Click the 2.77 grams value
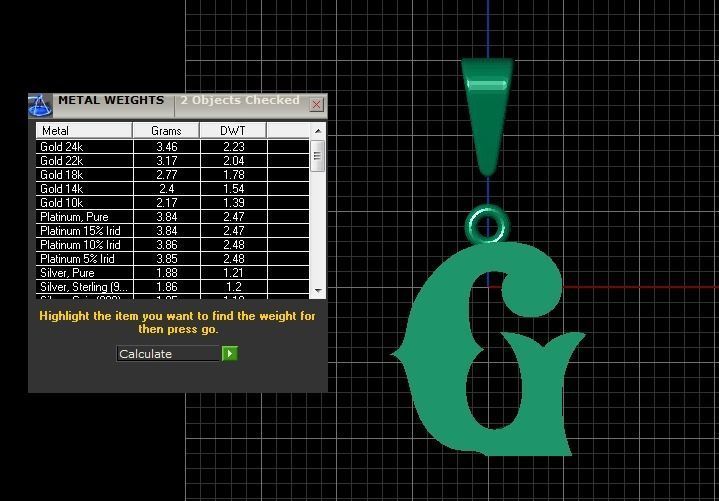Image resolution: width=719 pixels, height=501 pixels. click(x=166, y=175)
